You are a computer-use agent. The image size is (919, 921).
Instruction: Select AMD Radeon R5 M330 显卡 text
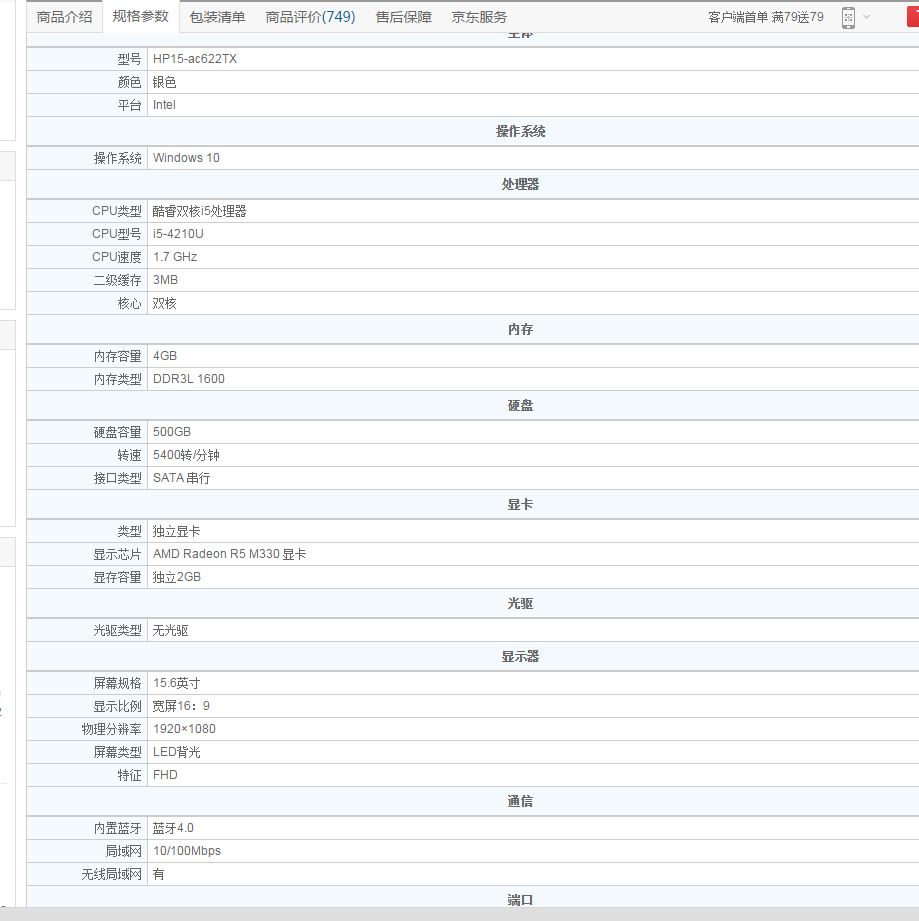tap(230, 554)
